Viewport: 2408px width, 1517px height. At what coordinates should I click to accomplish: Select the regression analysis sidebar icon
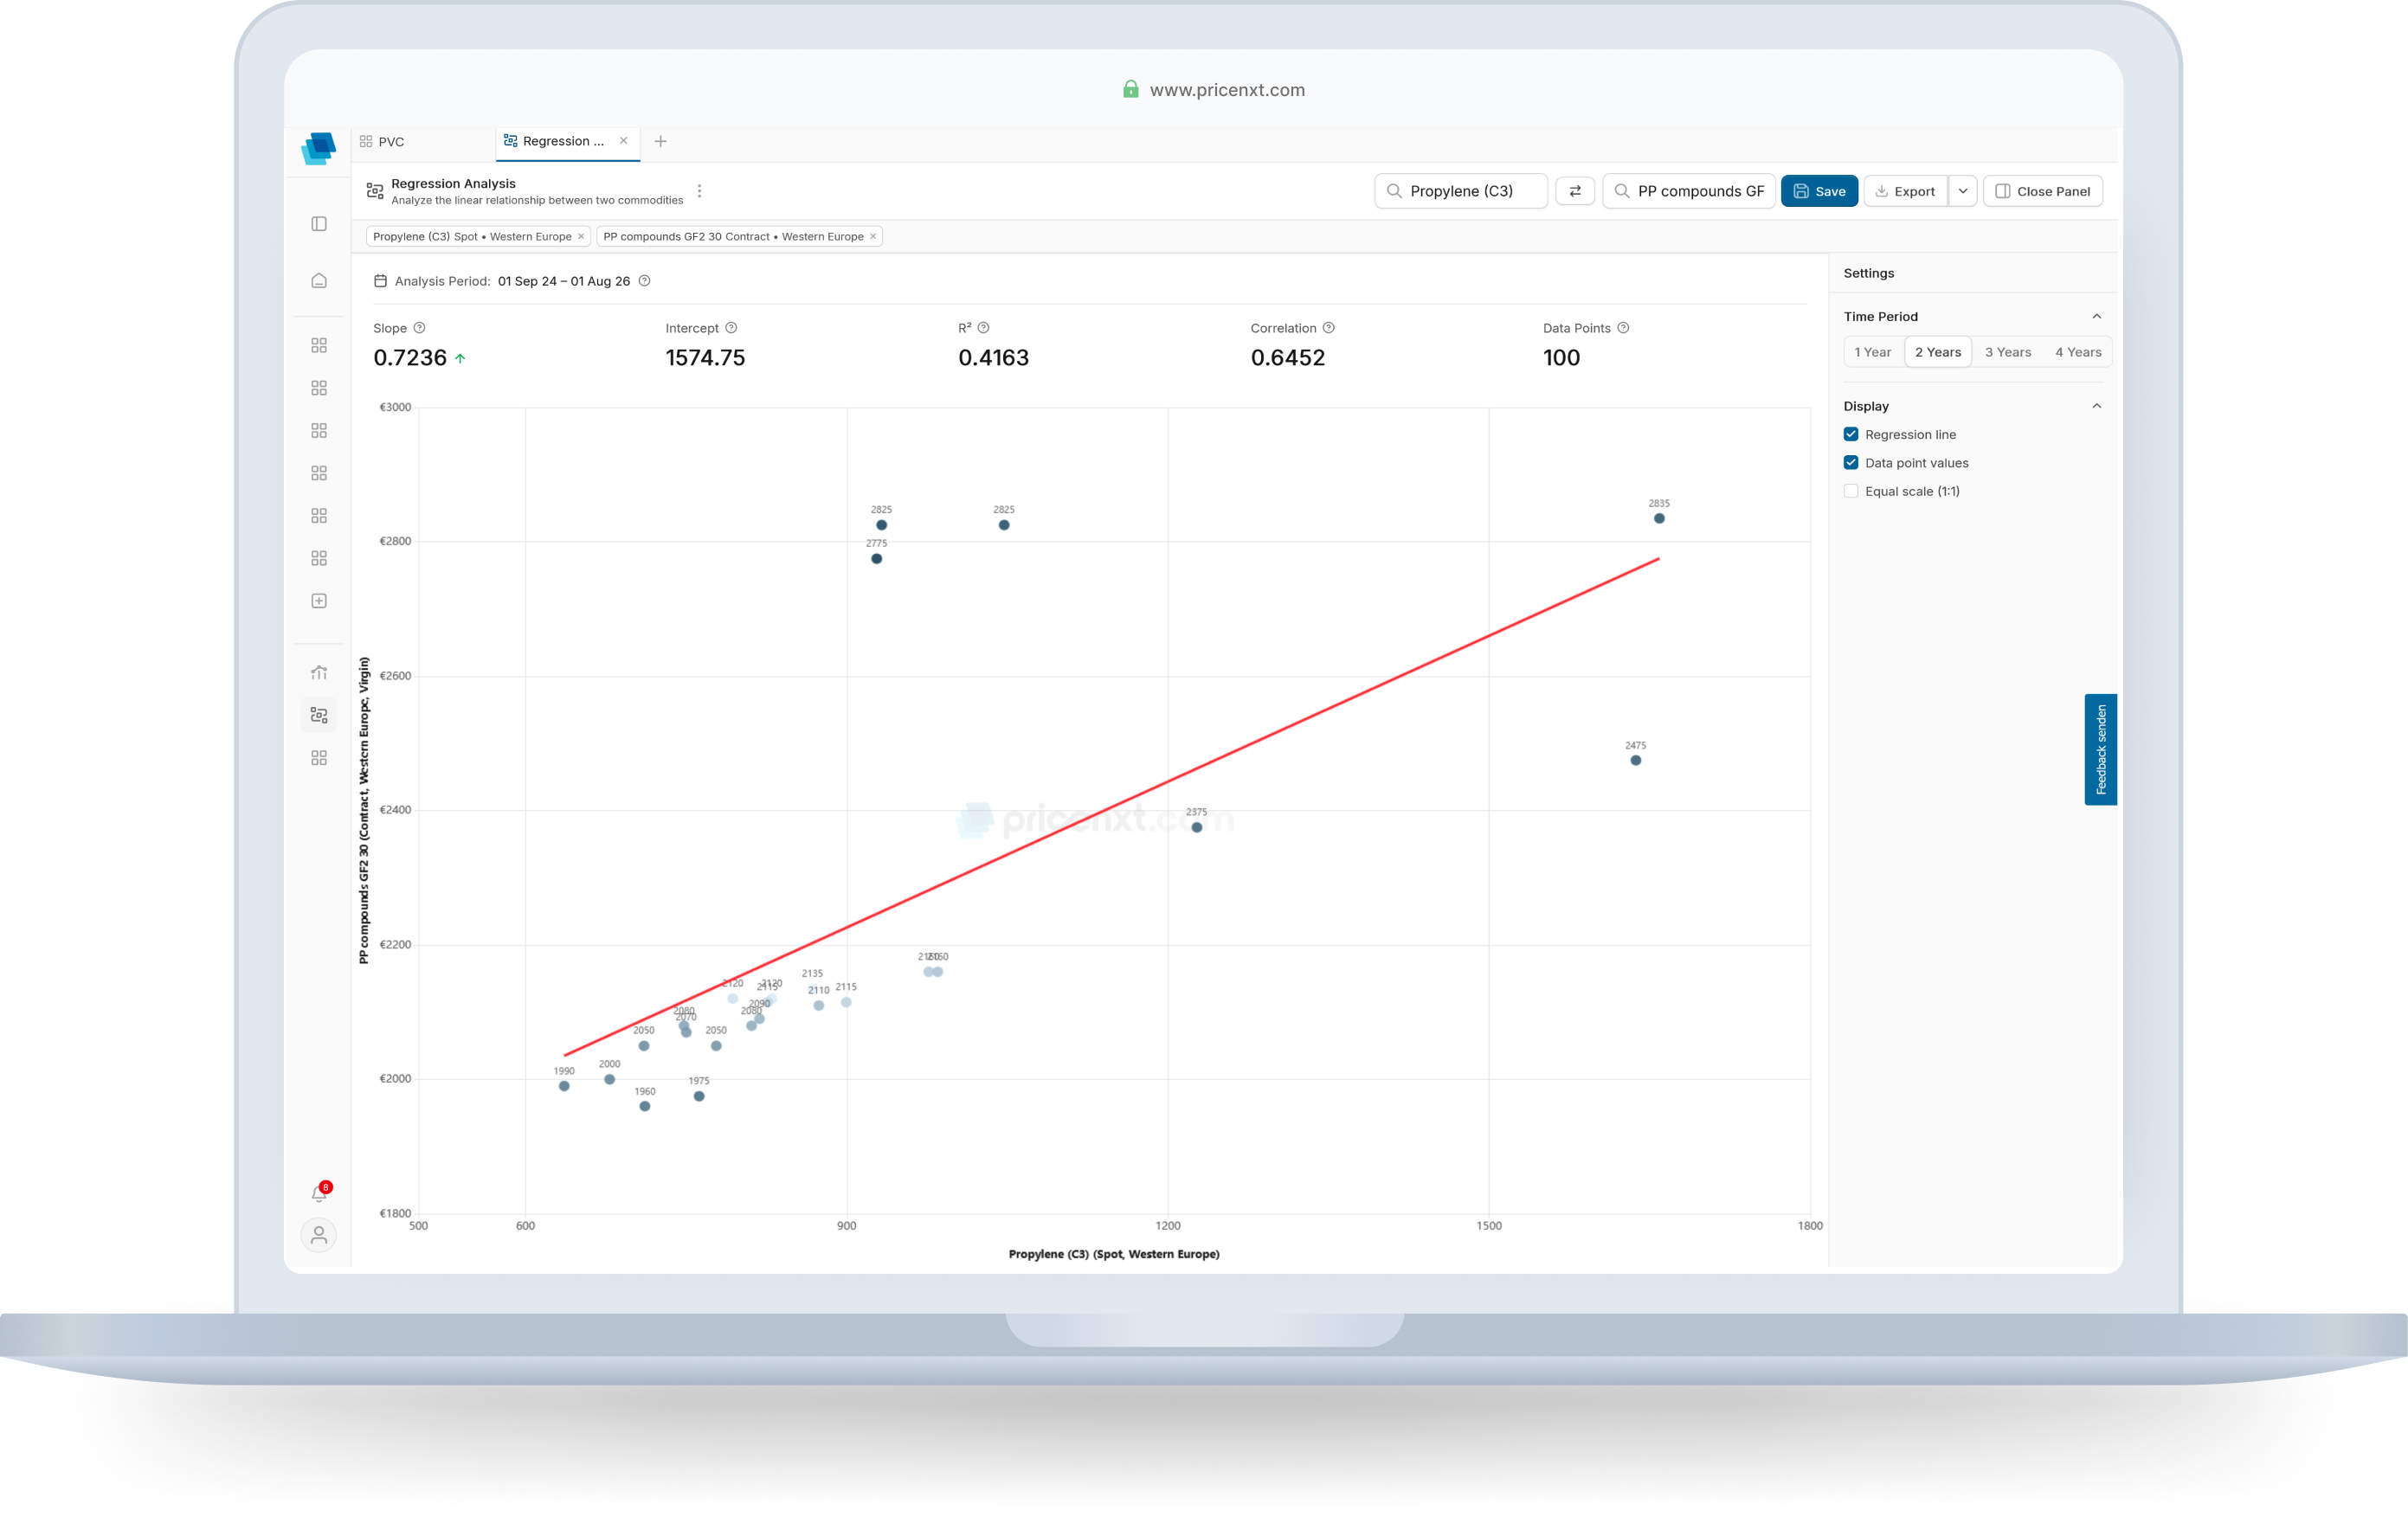[x=319, y=715]
